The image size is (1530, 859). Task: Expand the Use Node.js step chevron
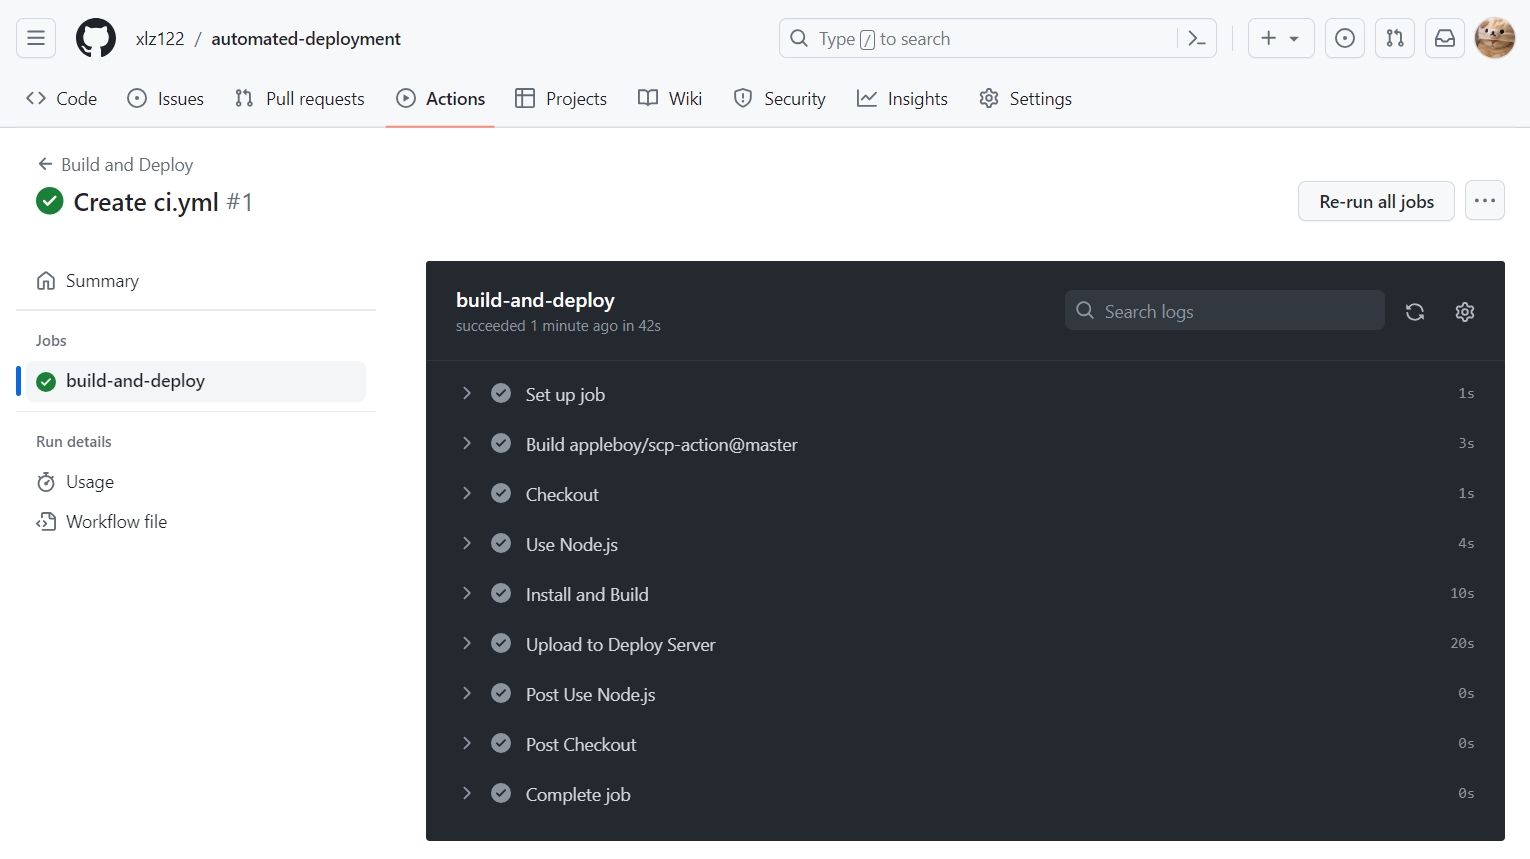click(x=467, y=543)
